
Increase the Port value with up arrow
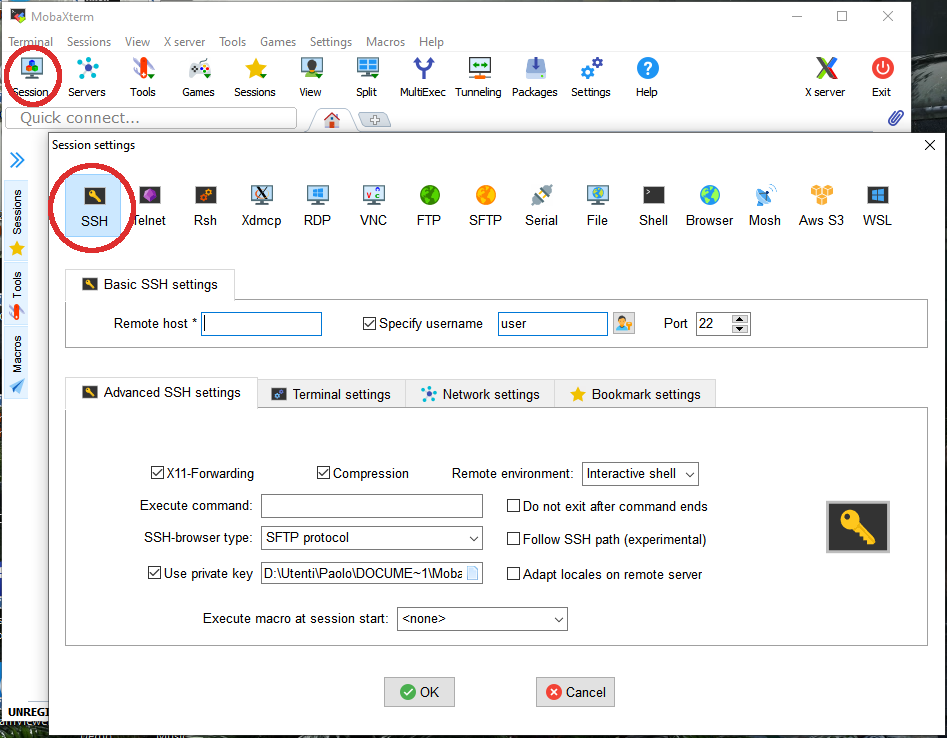coord(740,318)
